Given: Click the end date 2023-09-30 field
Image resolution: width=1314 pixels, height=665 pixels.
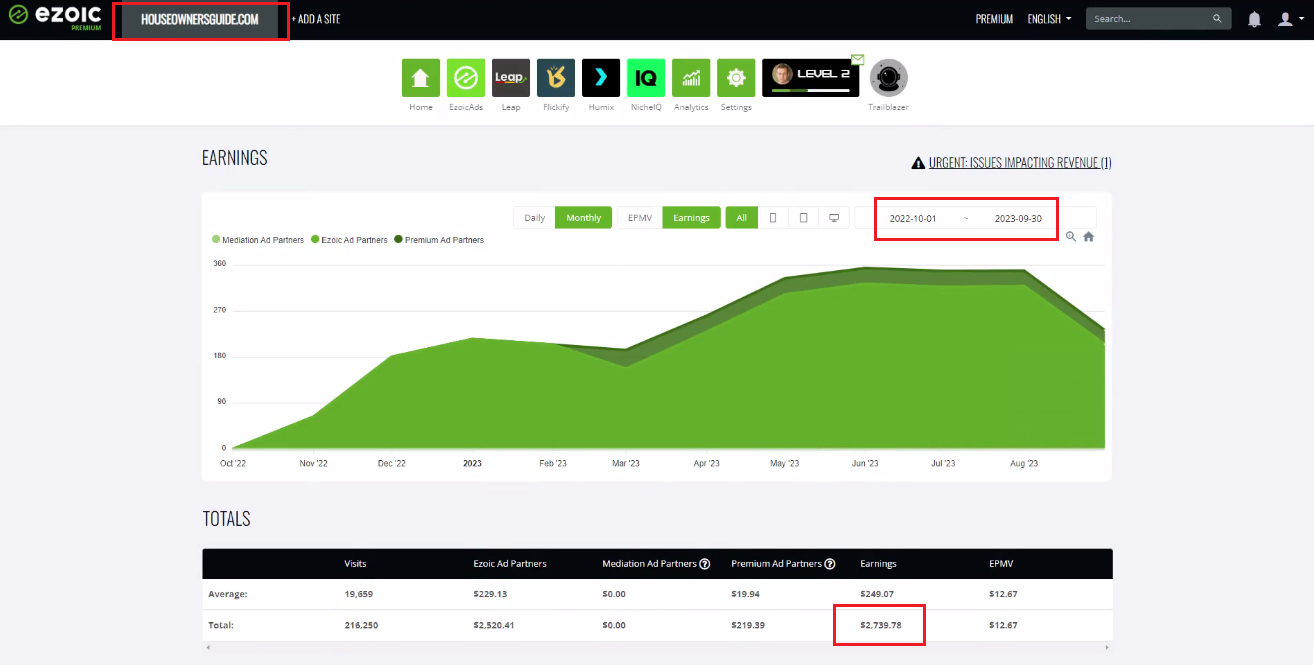Looking at the screenshot, I should point(1018,219).
